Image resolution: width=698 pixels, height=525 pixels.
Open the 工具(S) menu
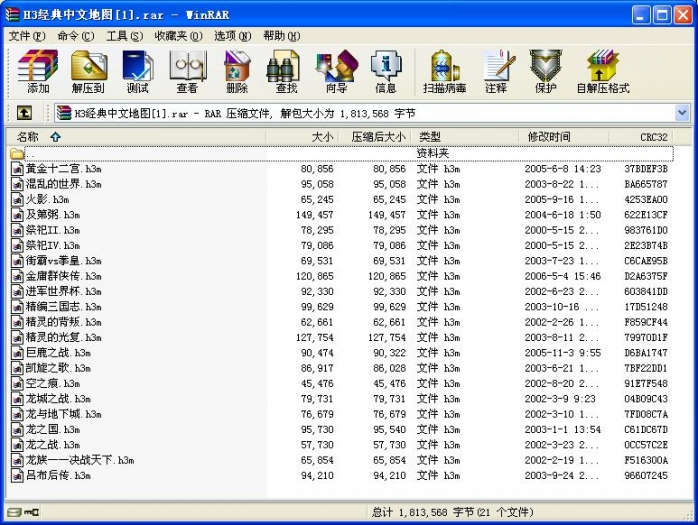(x=125, y=36)
